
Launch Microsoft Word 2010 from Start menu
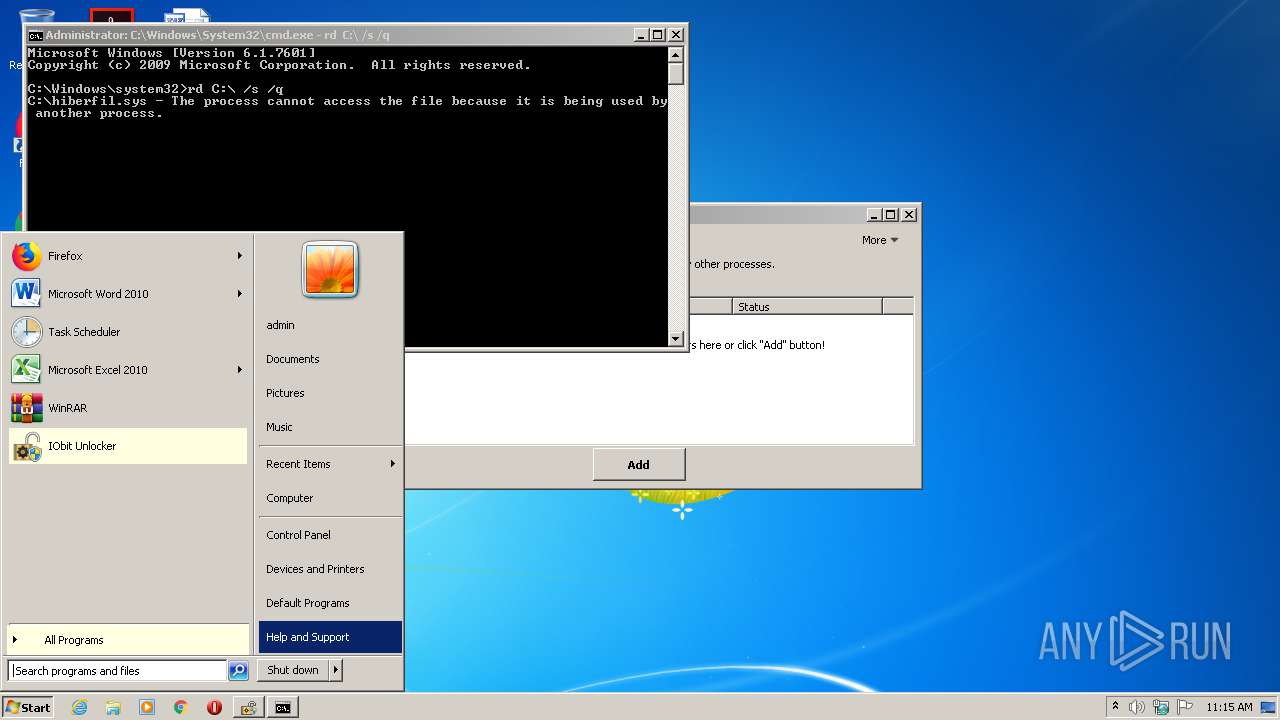pyautogui.click(x=127, y=294)
